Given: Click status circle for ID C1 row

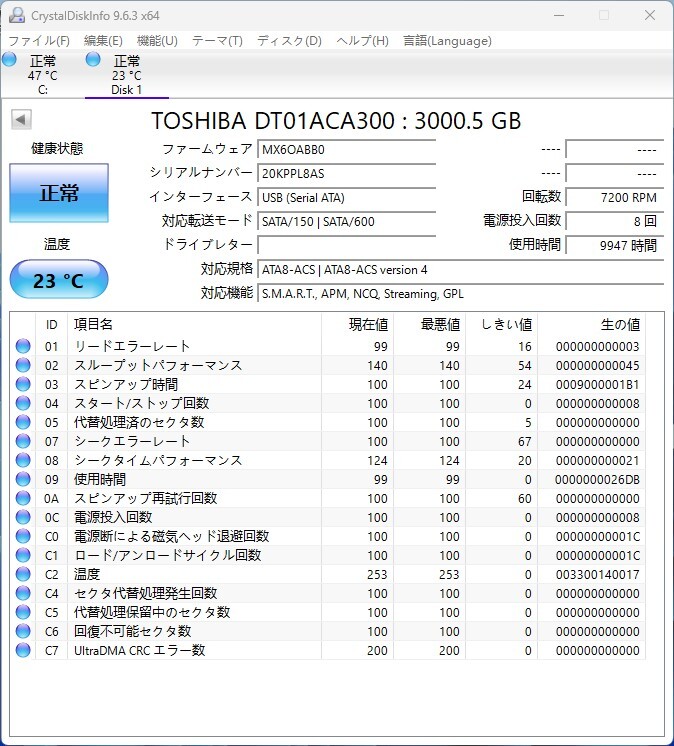Looking at the screenshot, I should [x=23, y=555].
